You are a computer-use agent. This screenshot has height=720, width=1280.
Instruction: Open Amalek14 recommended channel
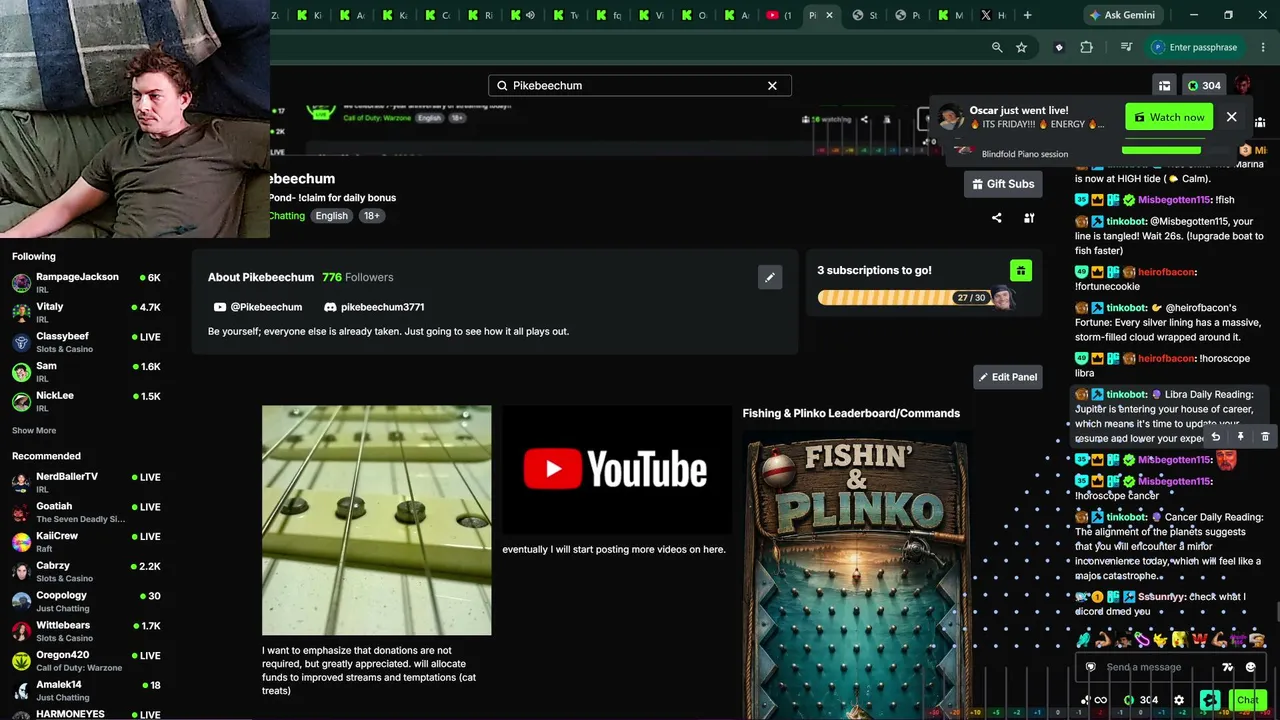tap(86, 690)
